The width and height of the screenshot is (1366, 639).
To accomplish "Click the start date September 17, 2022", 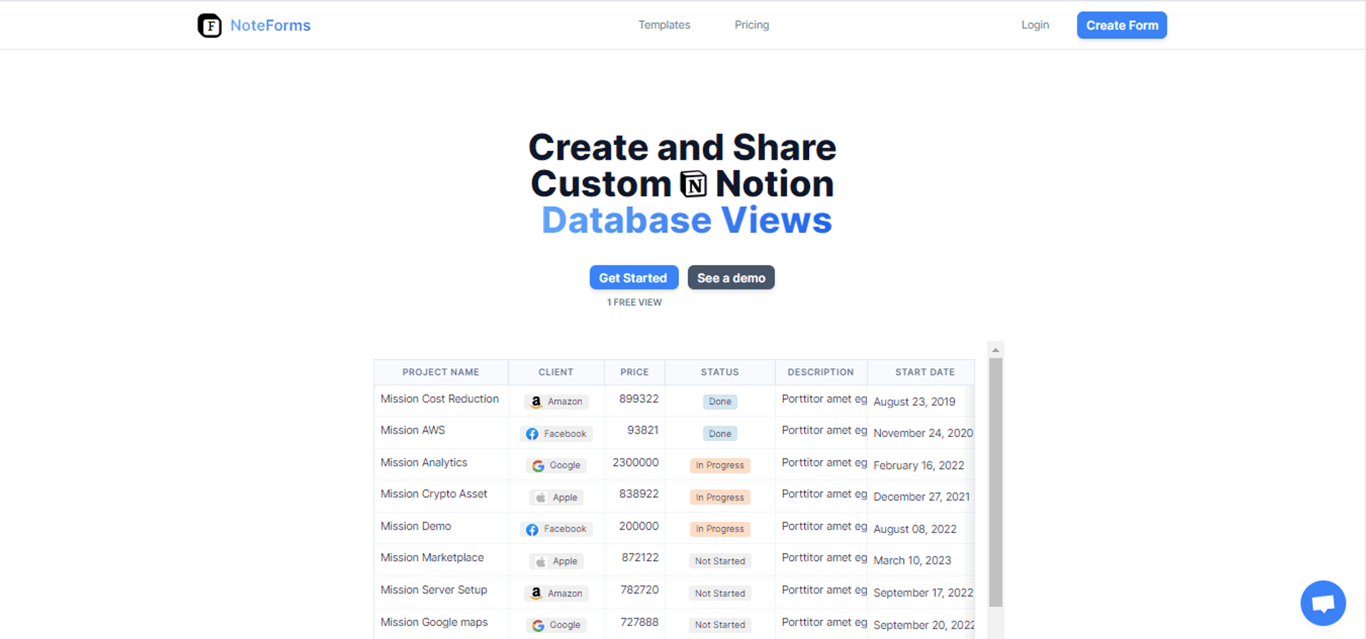I will [923, 593].
